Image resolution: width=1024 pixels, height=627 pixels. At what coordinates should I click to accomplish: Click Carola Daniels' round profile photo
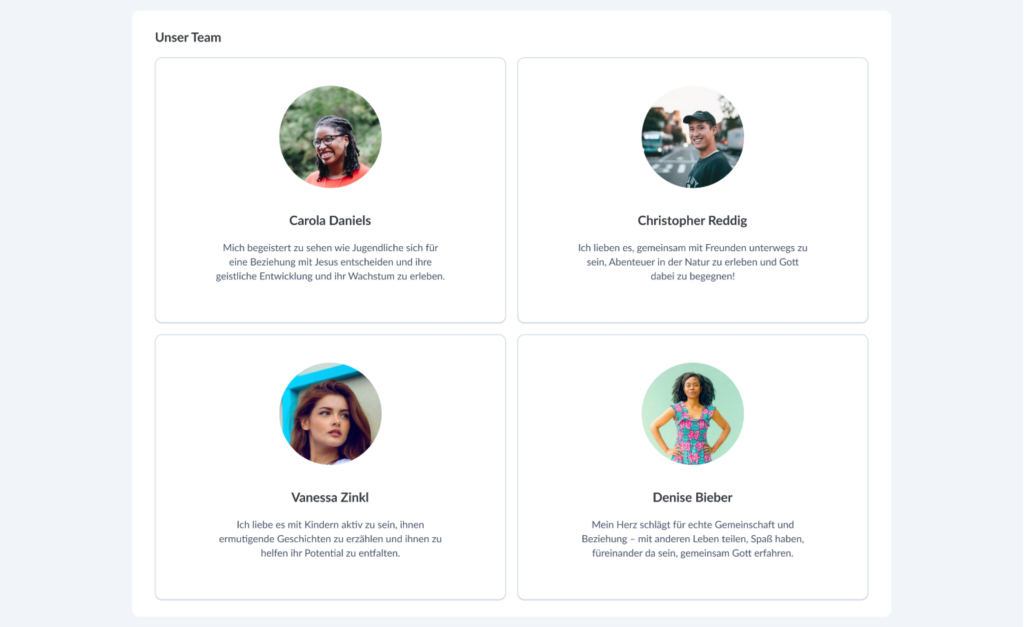point(330,137)
